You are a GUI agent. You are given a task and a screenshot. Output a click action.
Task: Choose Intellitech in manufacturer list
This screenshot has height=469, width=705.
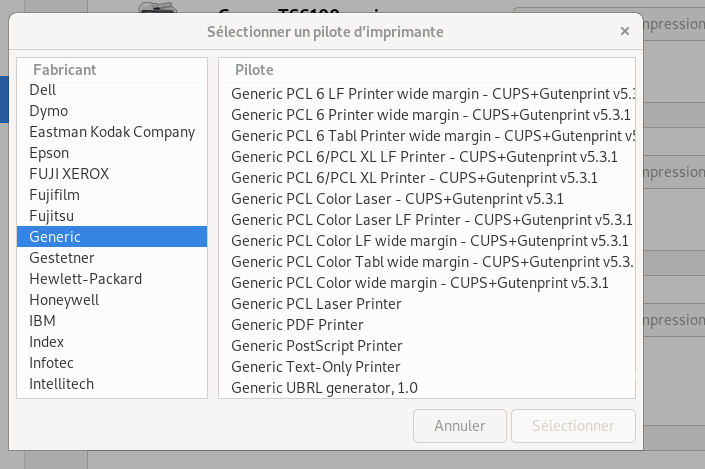coord(112,384)
